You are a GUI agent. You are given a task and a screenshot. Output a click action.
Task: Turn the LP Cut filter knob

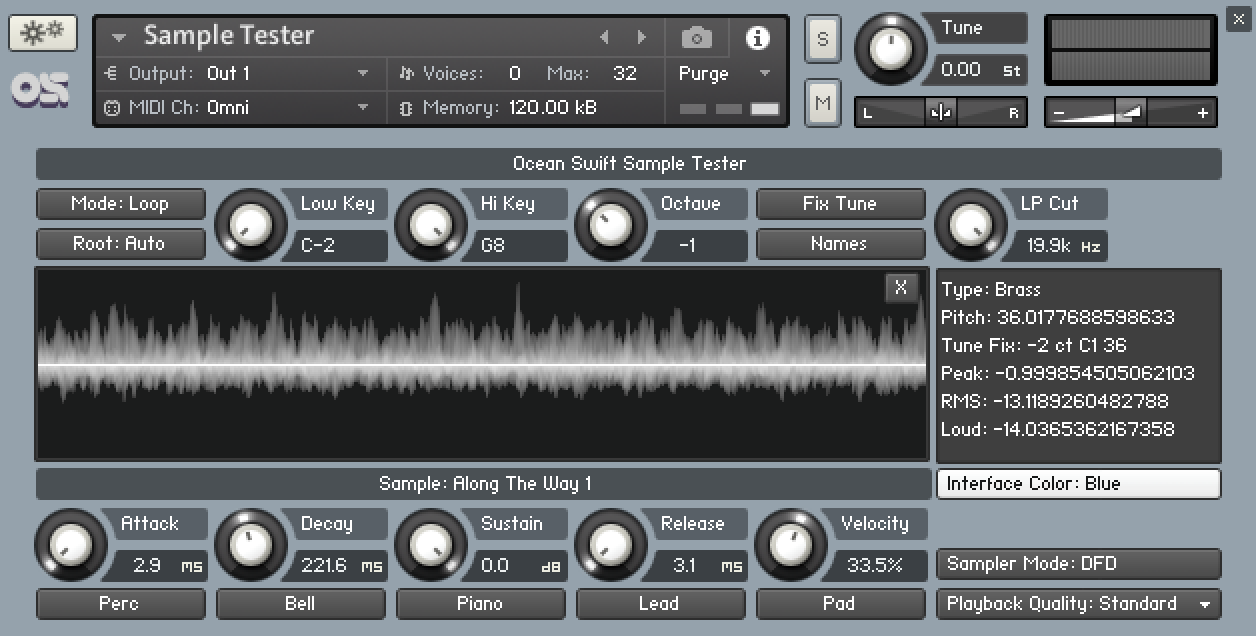pyautogui.click(x=968, y=224)
